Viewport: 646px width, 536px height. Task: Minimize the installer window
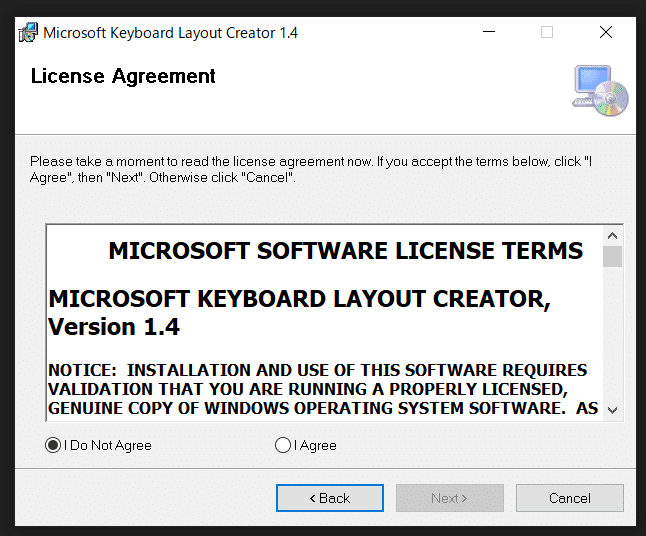(x=489, y=32)
